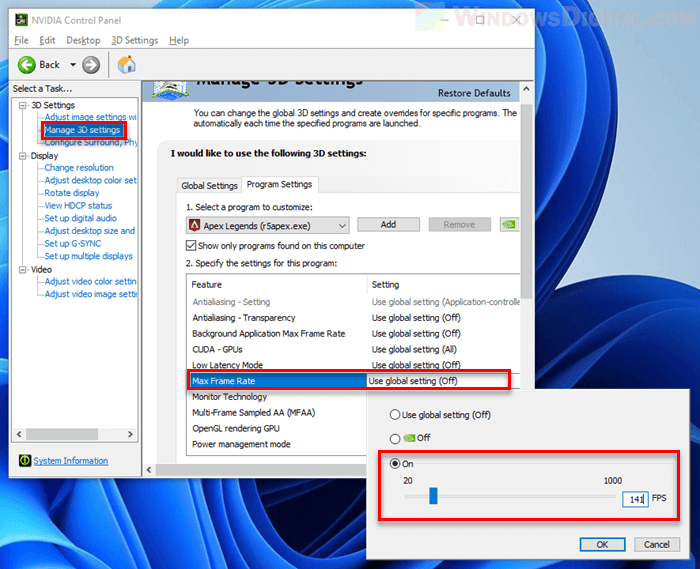This screenshot has height=569, width=700.
Task: Select Set up multiple displays item
Action: pos(88,256)
